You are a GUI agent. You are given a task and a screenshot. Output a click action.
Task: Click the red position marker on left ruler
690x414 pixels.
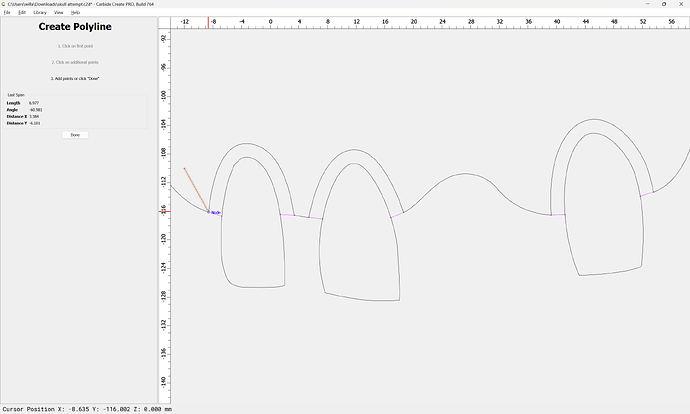(166, 211)
